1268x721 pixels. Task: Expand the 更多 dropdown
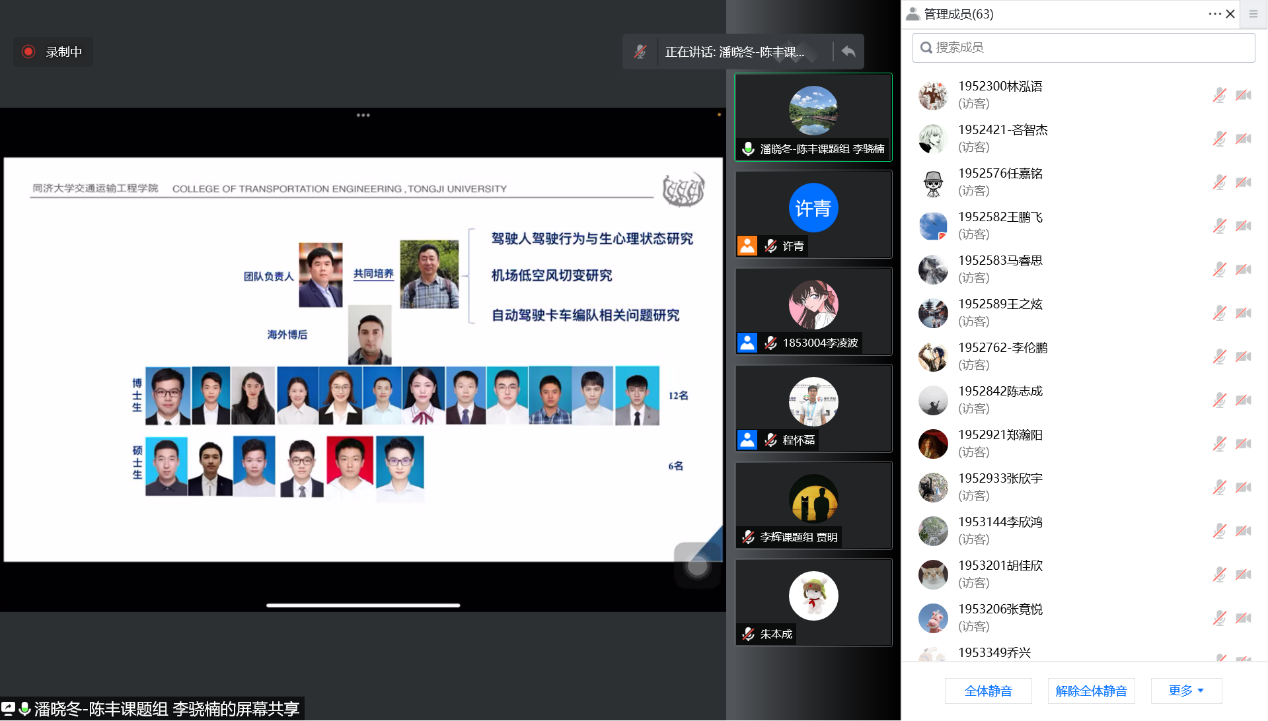coord(1186,691)
